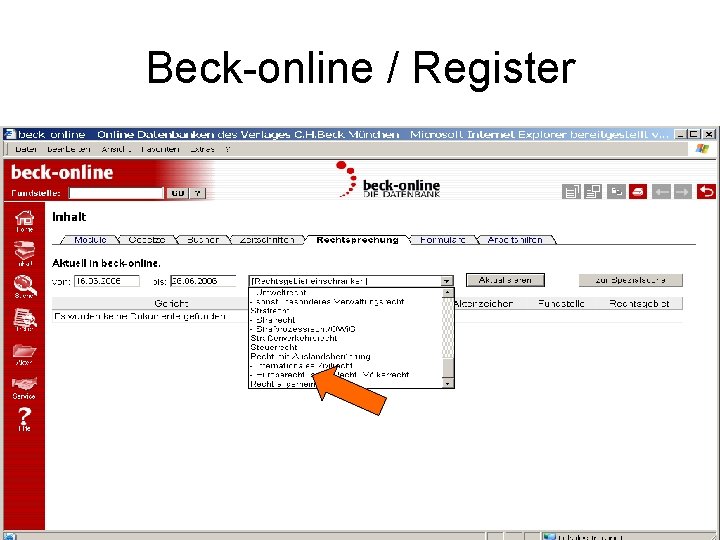
Task: Click the Go button next to Fundstelle
Action: [177, 193]
